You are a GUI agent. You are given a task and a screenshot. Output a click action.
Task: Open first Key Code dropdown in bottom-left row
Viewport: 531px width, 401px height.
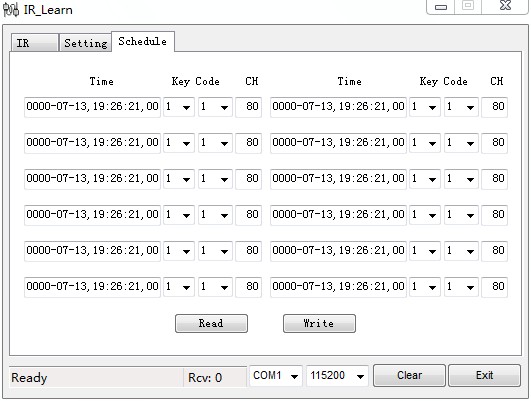click(x=179, y=287)
